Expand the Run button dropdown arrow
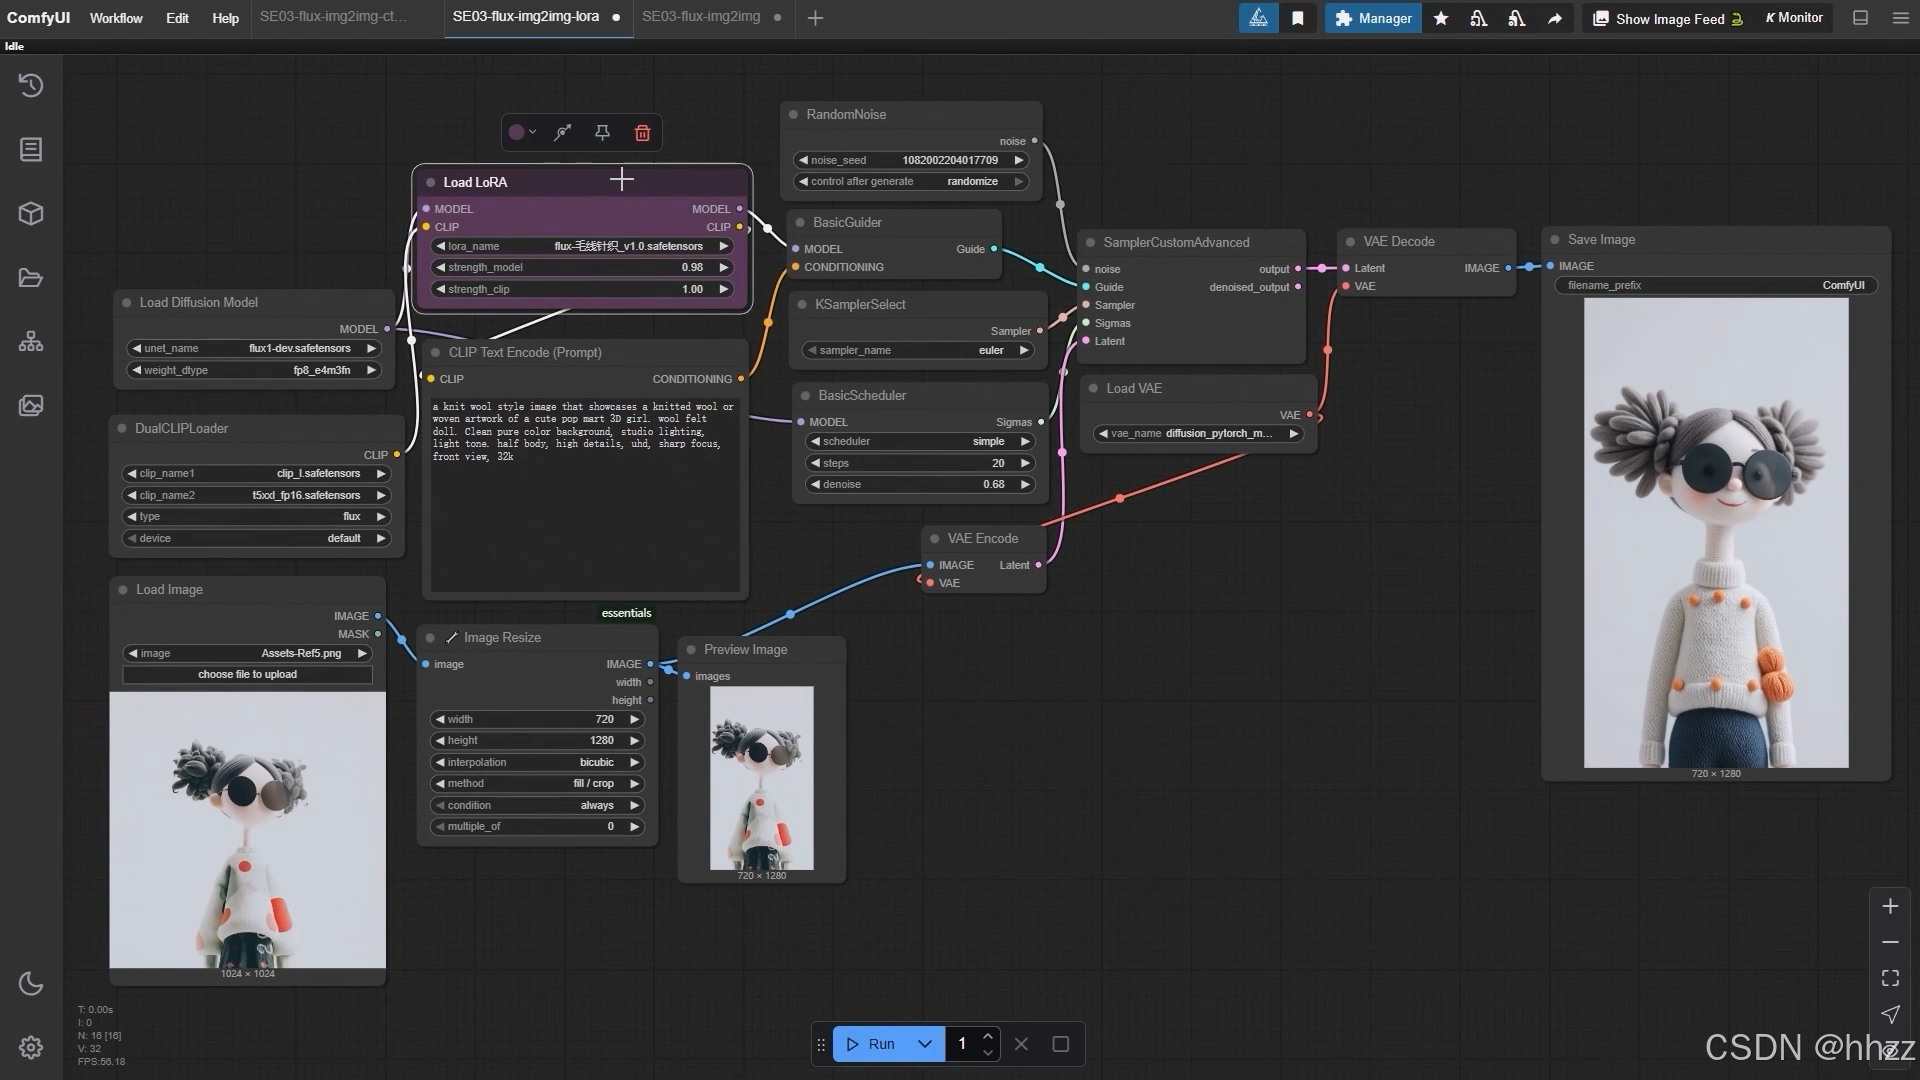The width and height of the screenshot is (1920, 1080). [x=925, y=1044]
